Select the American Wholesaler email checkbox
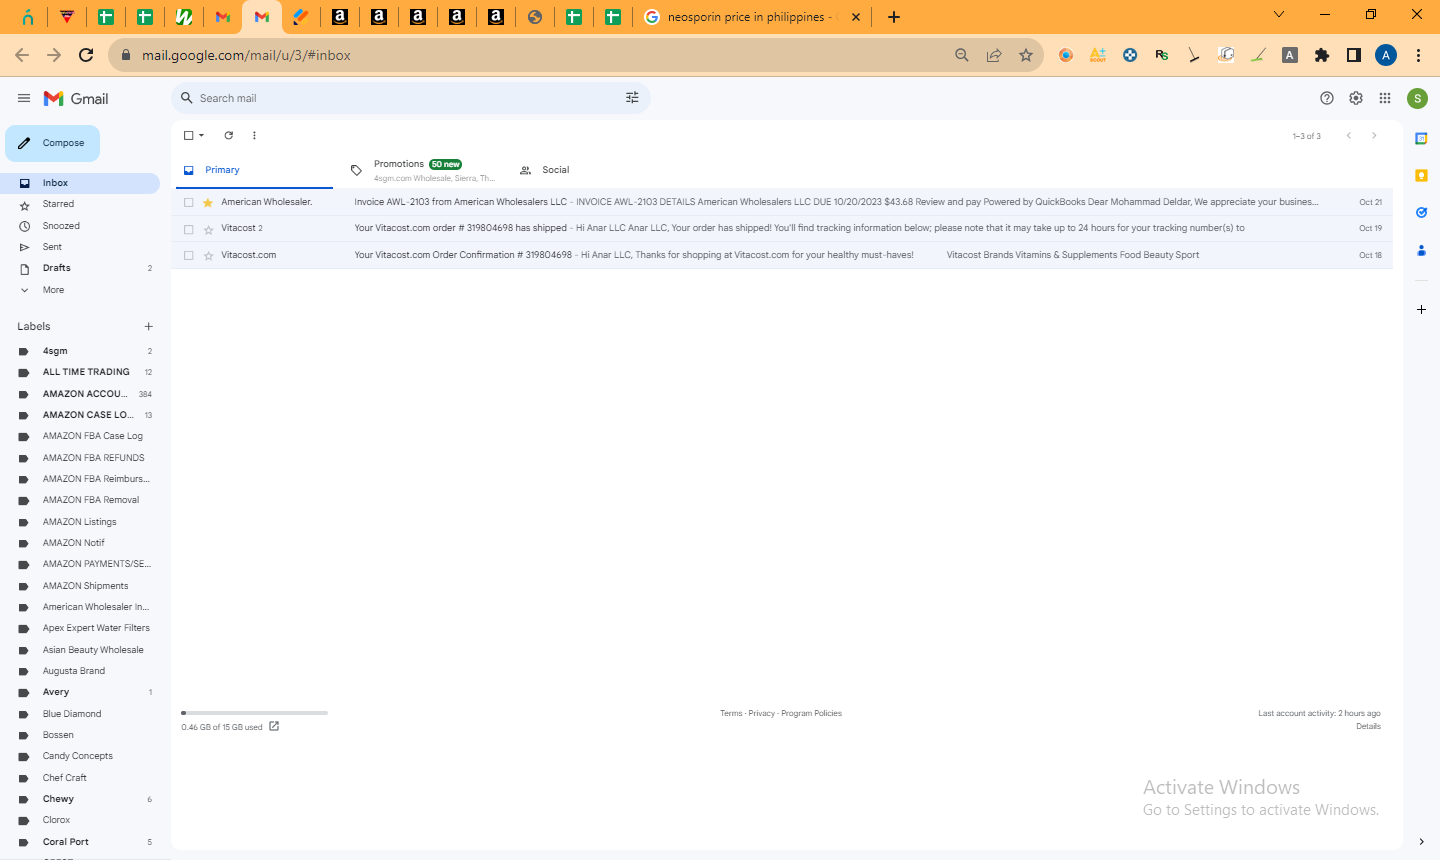 point(188,202)
